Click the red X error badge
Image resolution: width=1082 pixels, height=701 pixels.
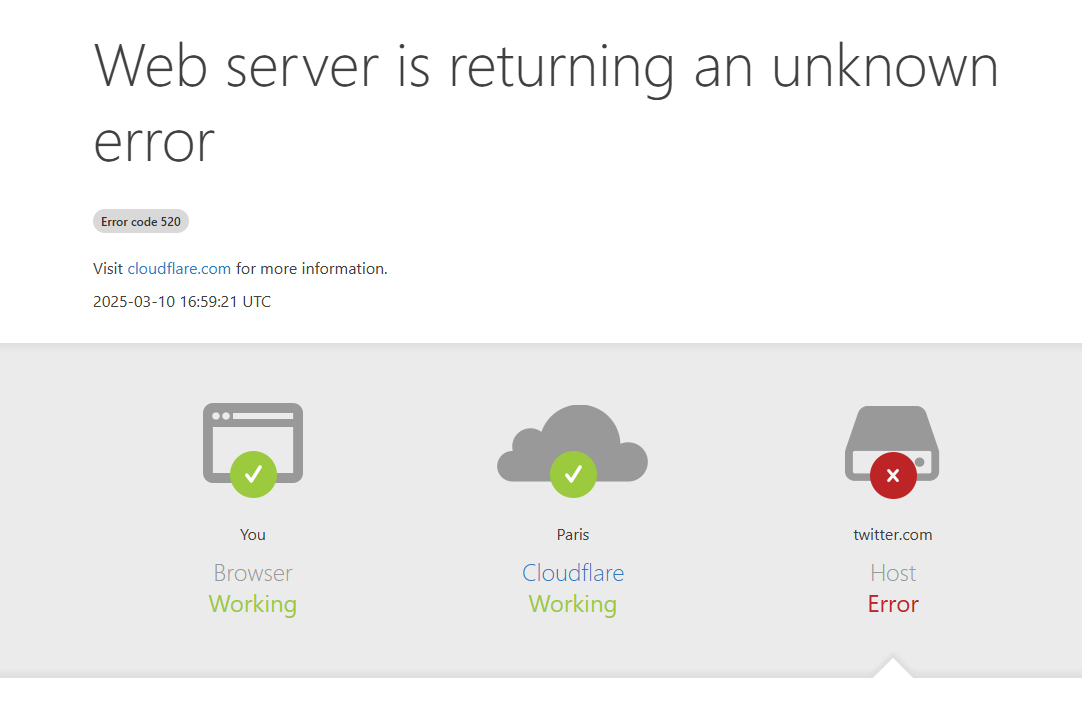[893, 475]
